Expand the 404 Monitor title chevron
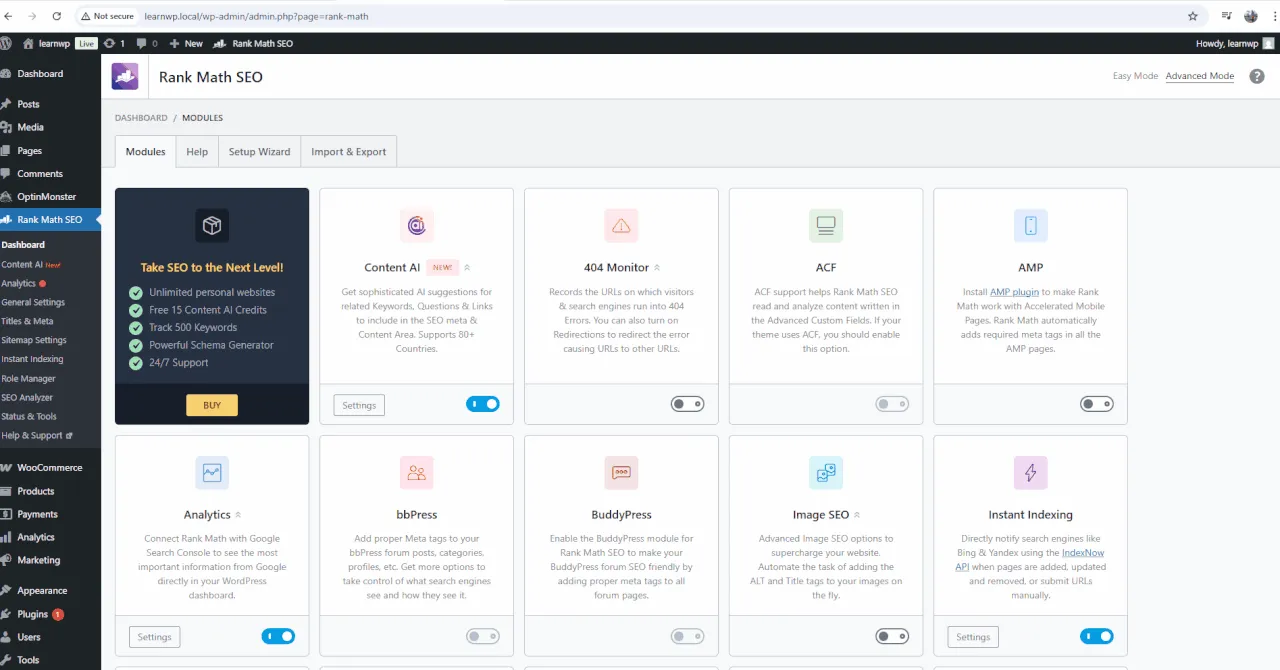Viewport: 1280px width, 670px height. [657, 268]
